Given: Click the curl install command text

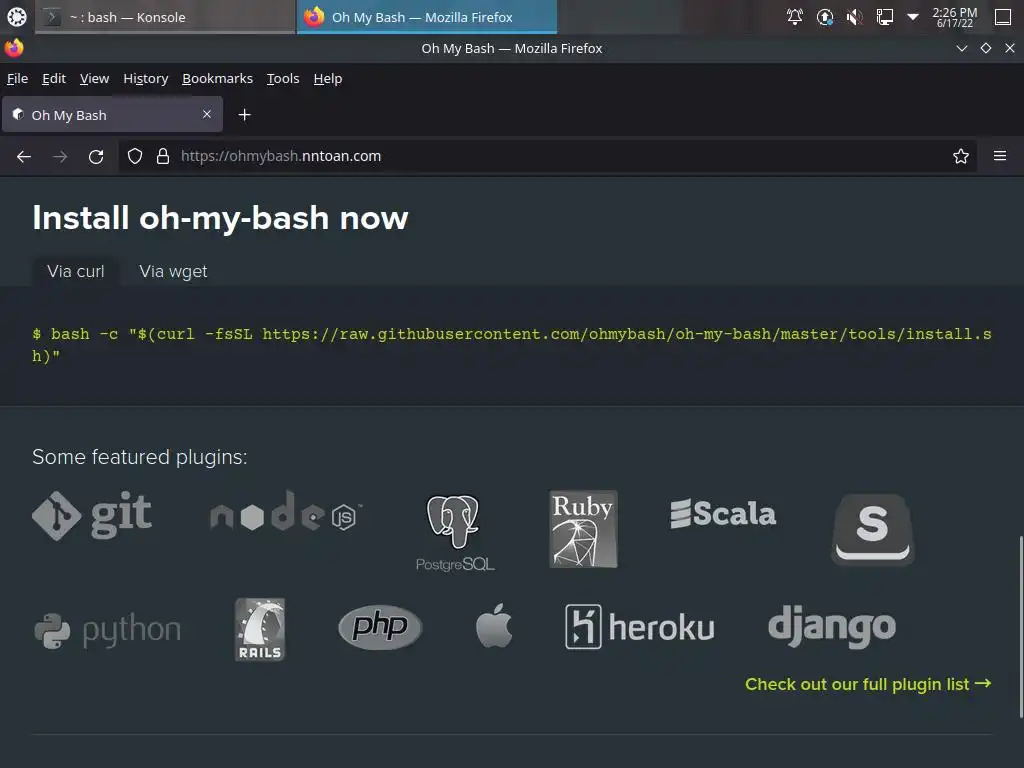Looking at the screenshot, I should pos(512,345).
